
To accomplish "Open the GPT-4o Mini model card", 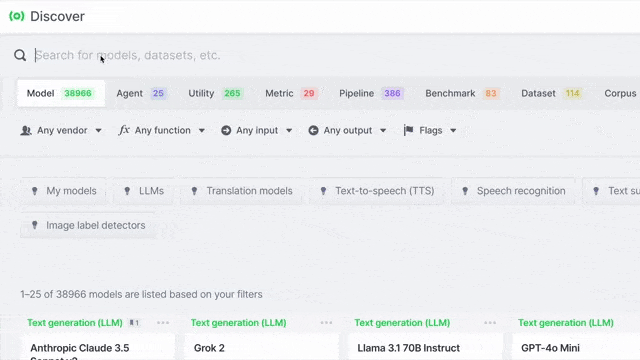I will tap(576, 347).
